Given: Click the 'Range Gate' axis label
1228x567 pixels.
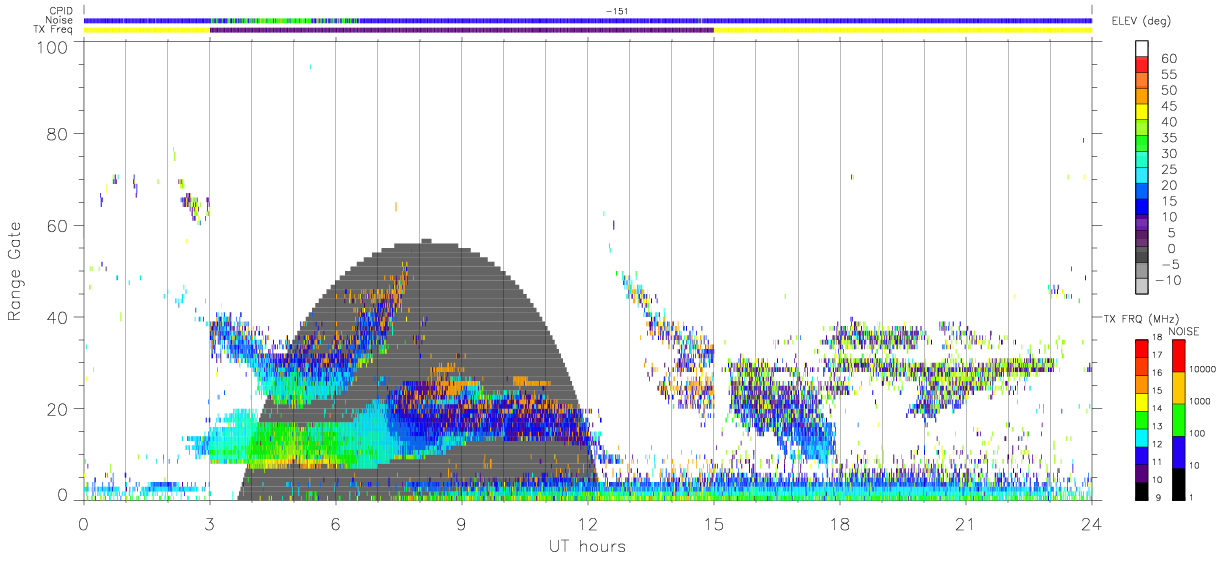Looking at the screenshot, I should (x=15, y=271).
